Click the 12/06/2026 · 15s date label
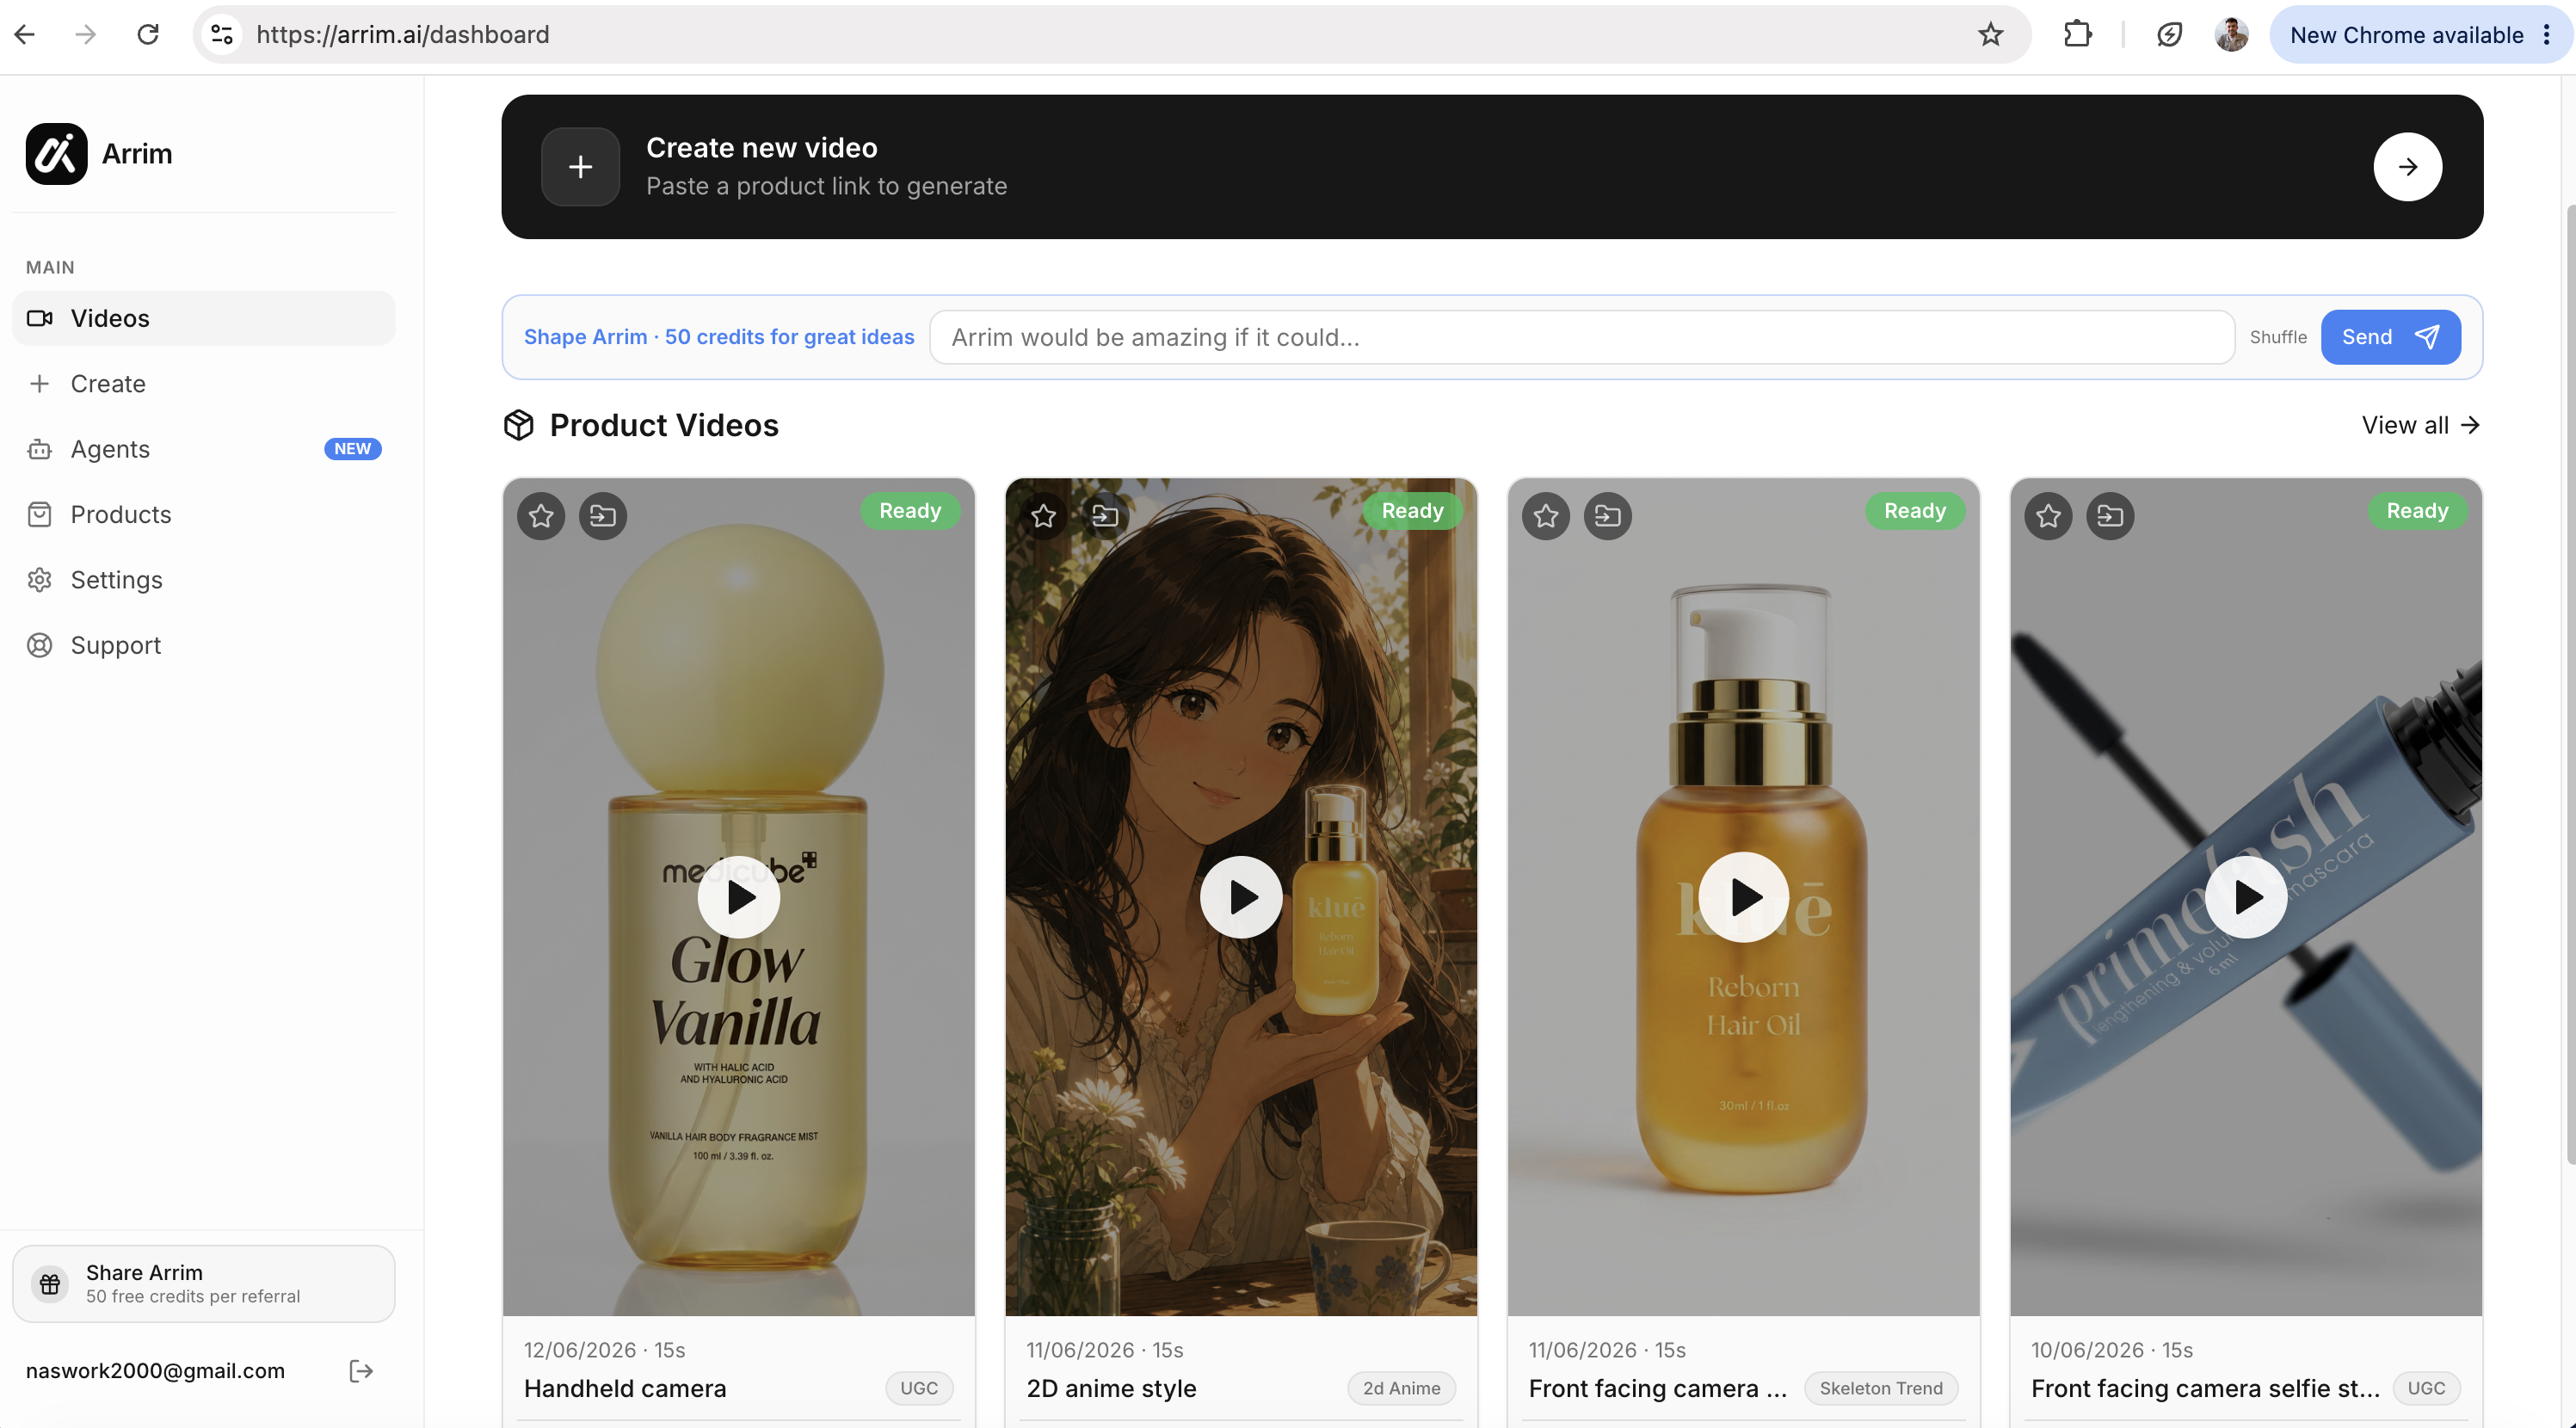Viewport: 2576px width, 1428px height. click(x=604, y=1350)
